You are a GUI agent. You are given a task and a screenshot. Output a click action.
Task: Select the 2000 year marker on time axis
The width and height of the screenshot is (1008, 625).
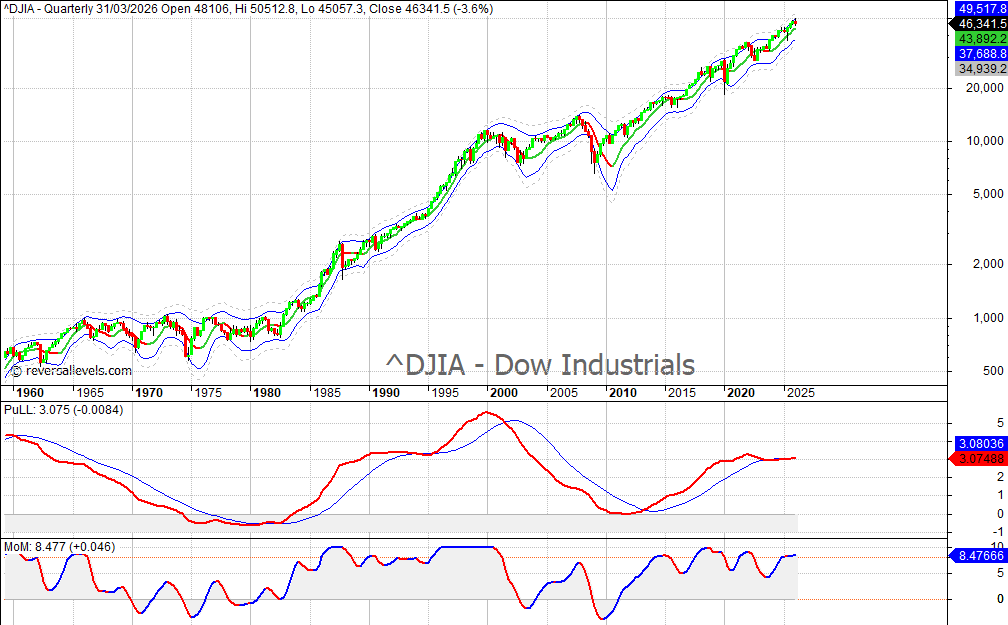[x=502, y=393]
